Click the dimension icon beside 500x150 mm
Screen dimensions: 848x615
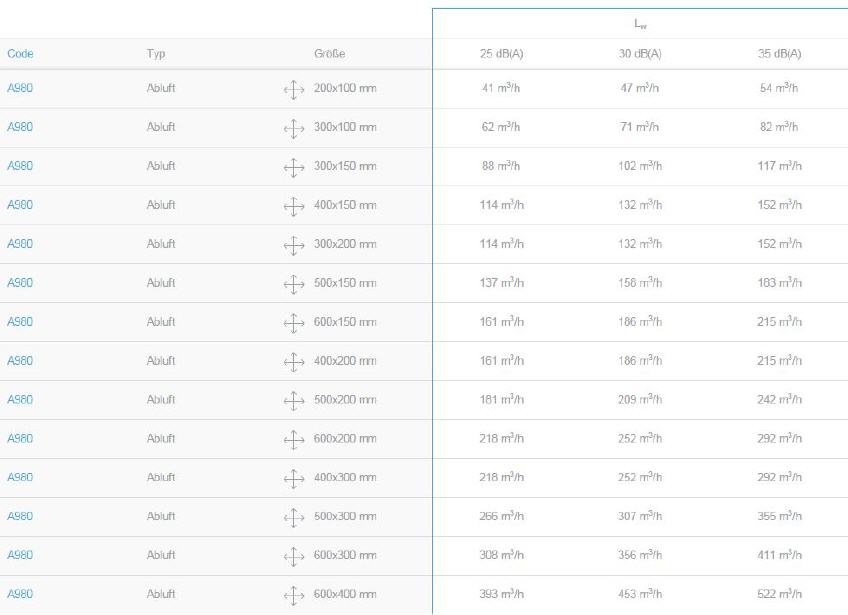tap(294, 285)
